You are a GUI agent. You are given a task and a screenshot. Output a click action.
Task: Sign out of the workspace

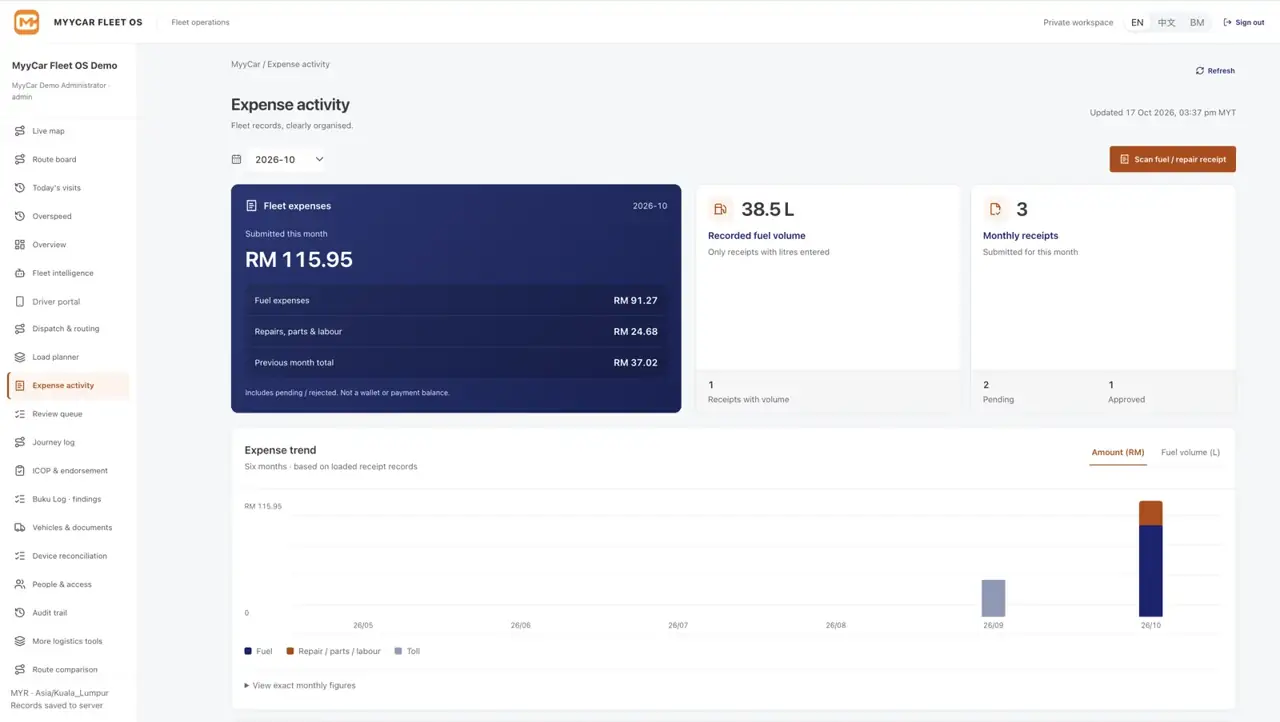click(1244, 23)
